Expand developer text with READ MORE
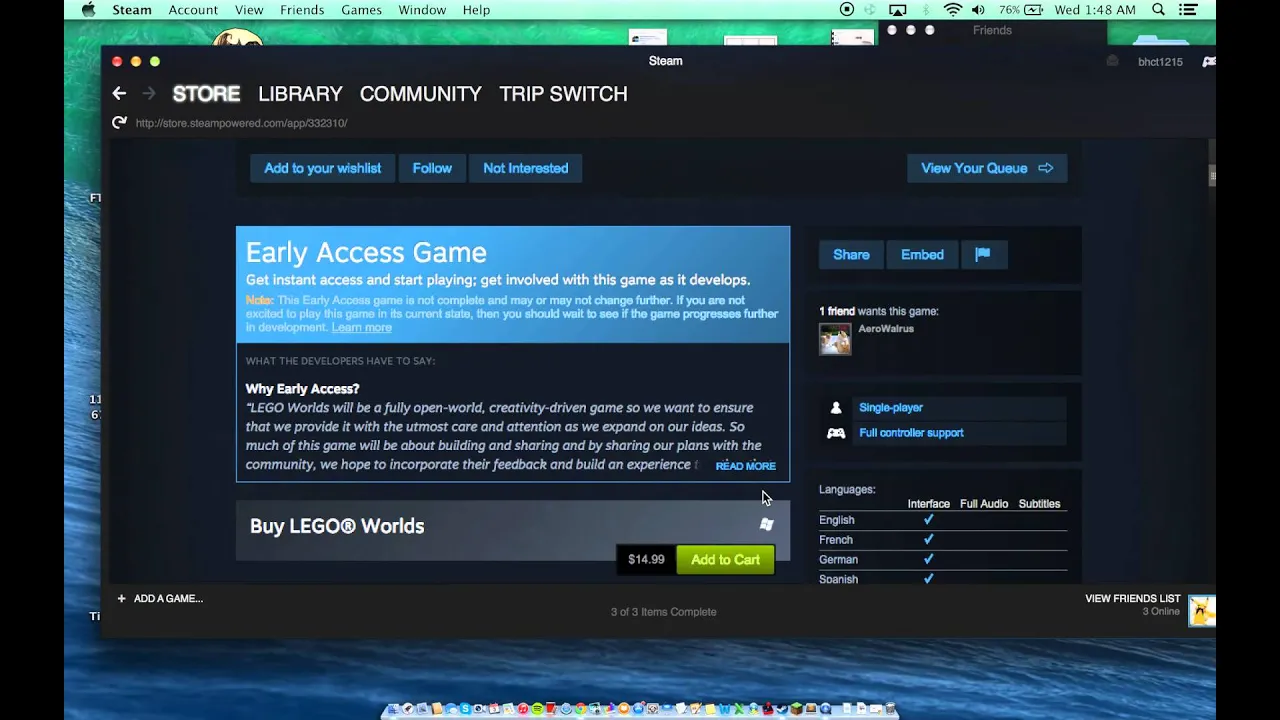 pyautogui.click(x=745, y=466)
